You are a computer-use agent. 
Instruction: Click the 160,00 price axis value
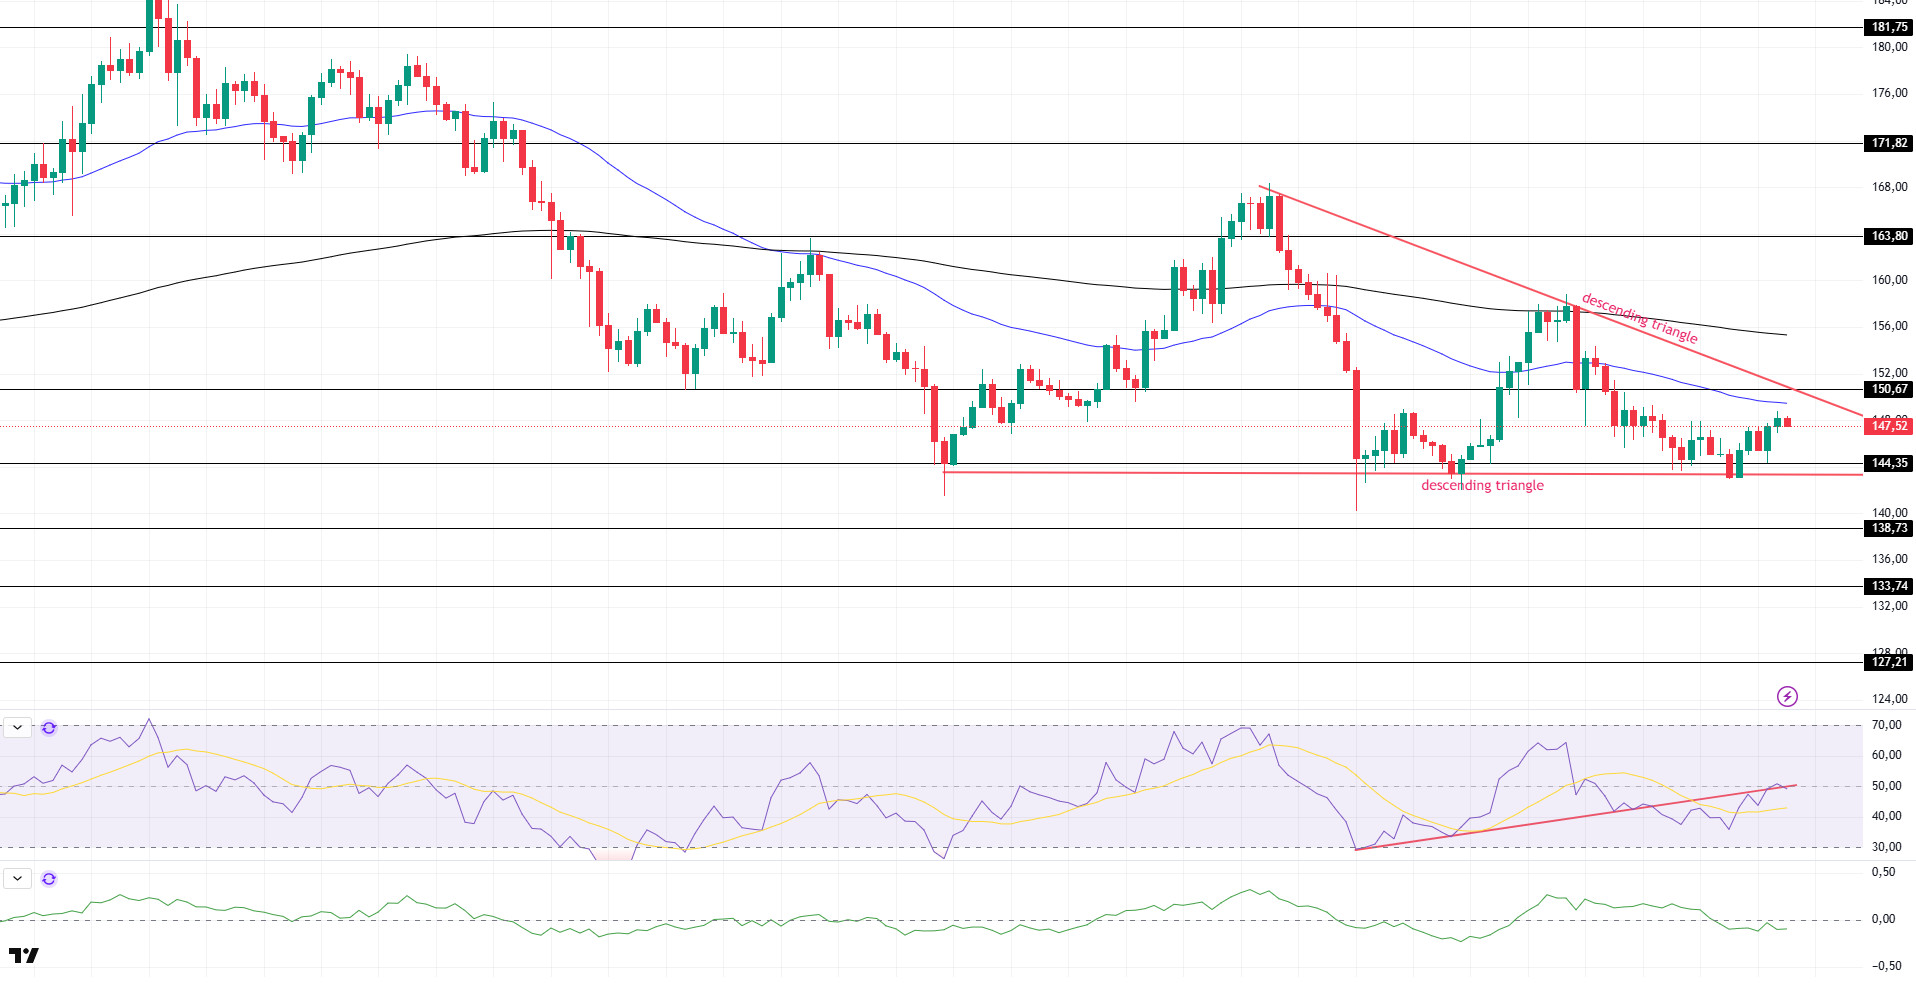(x=1889, y=280)
